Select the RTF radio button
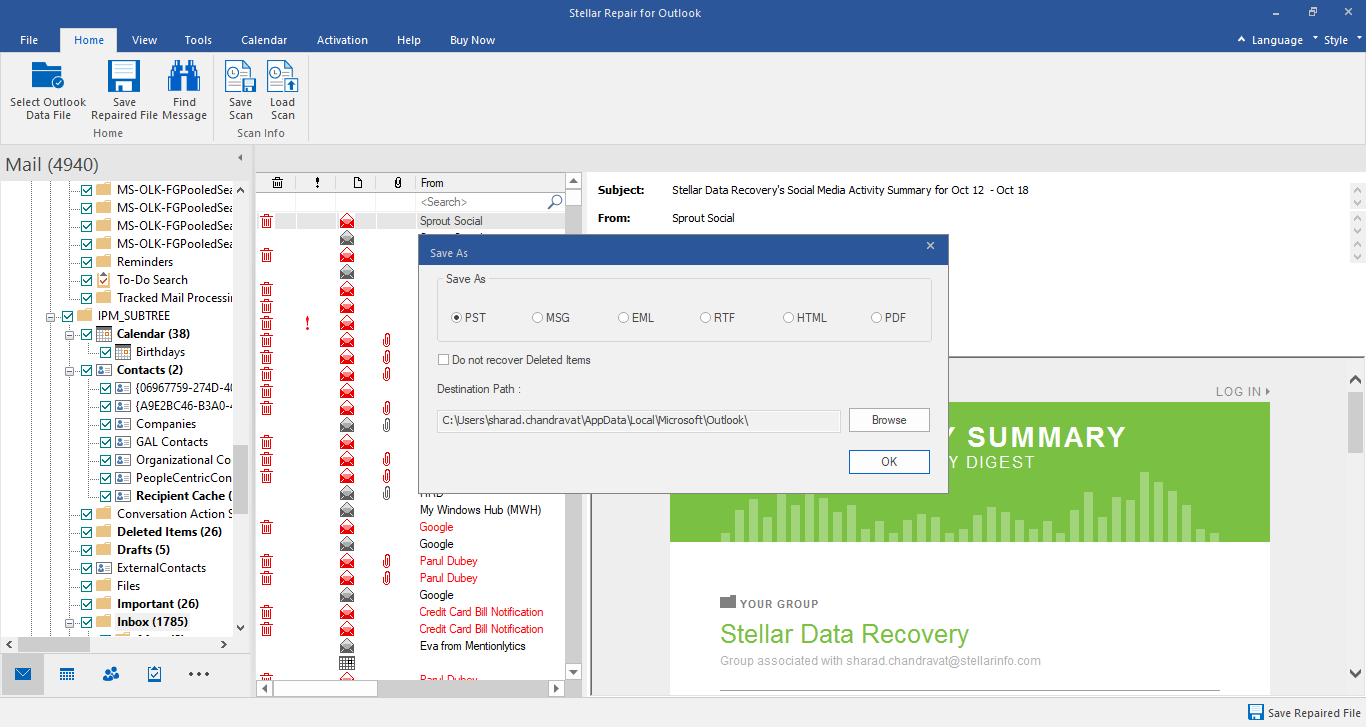This screenshot has height=727, width=1366. tap(706, 318)
